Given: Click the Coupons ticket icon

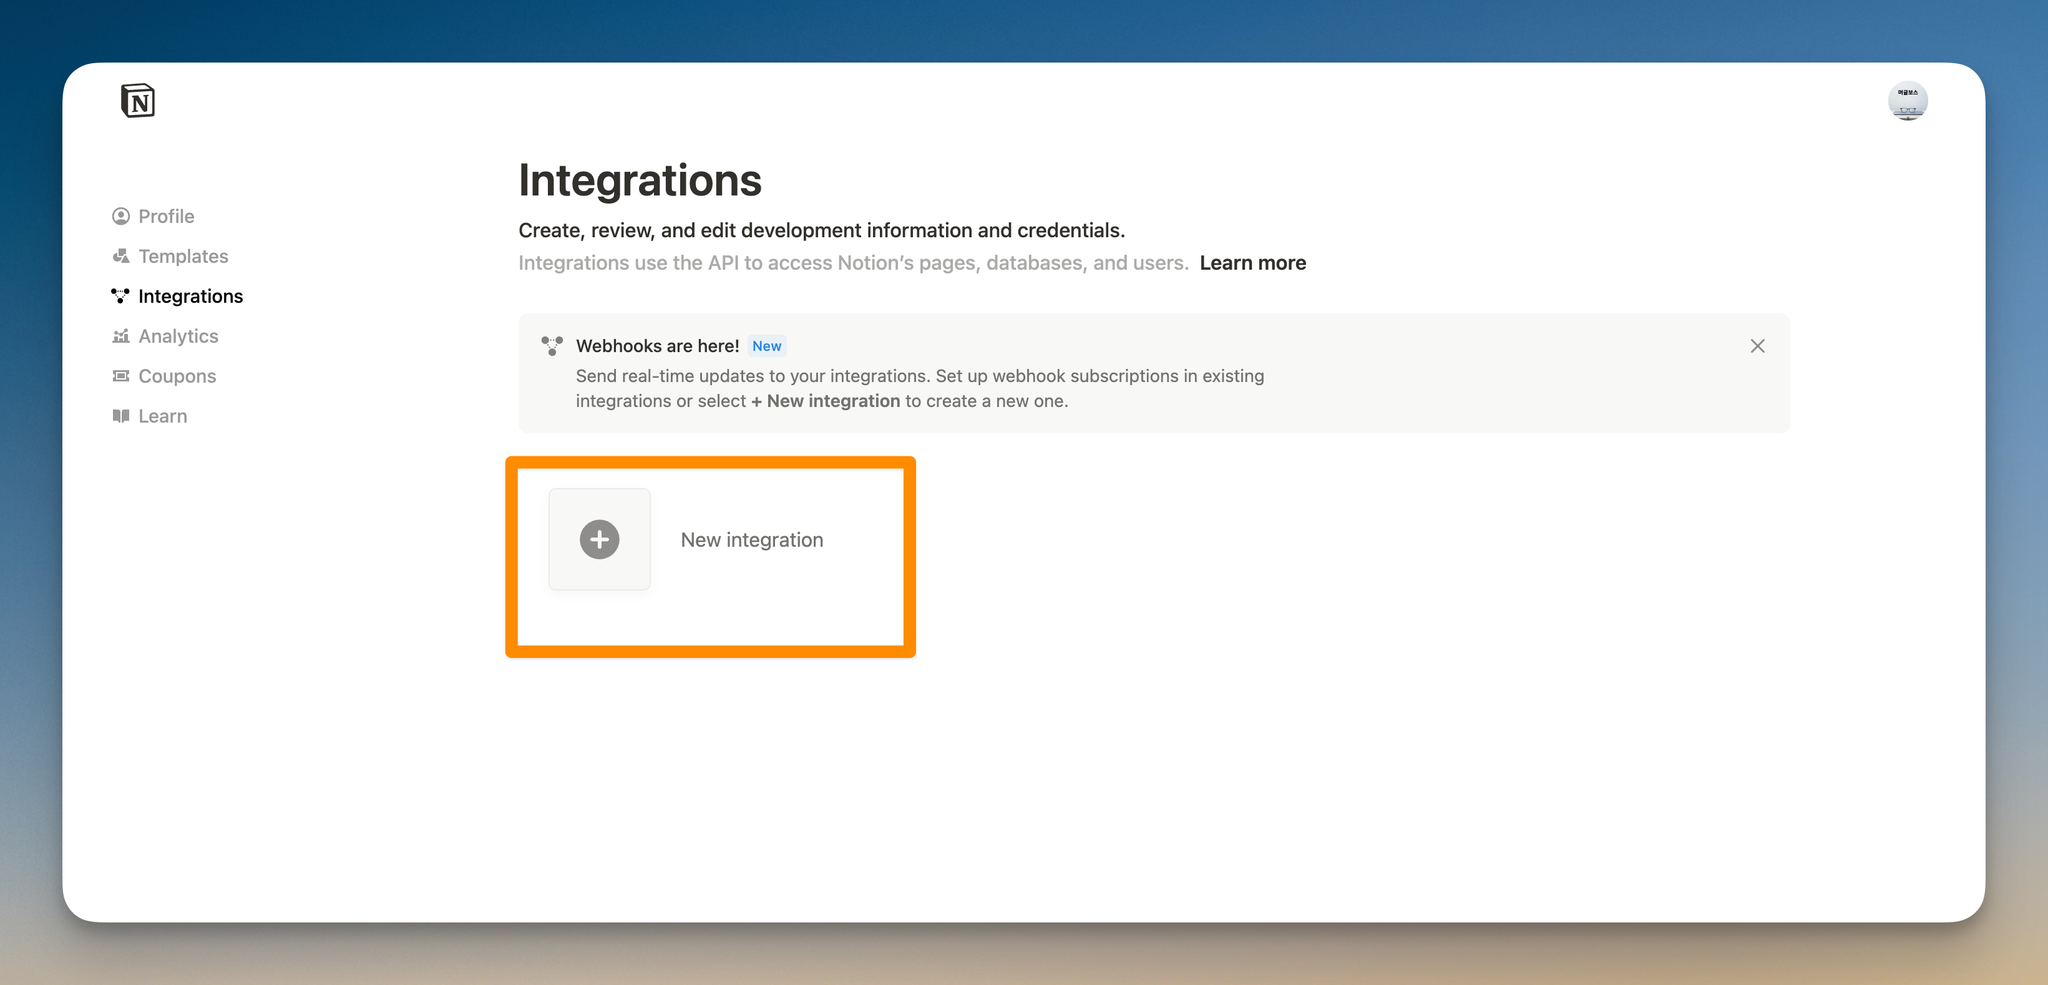Looking at the screenshot, I should (121, 376).
